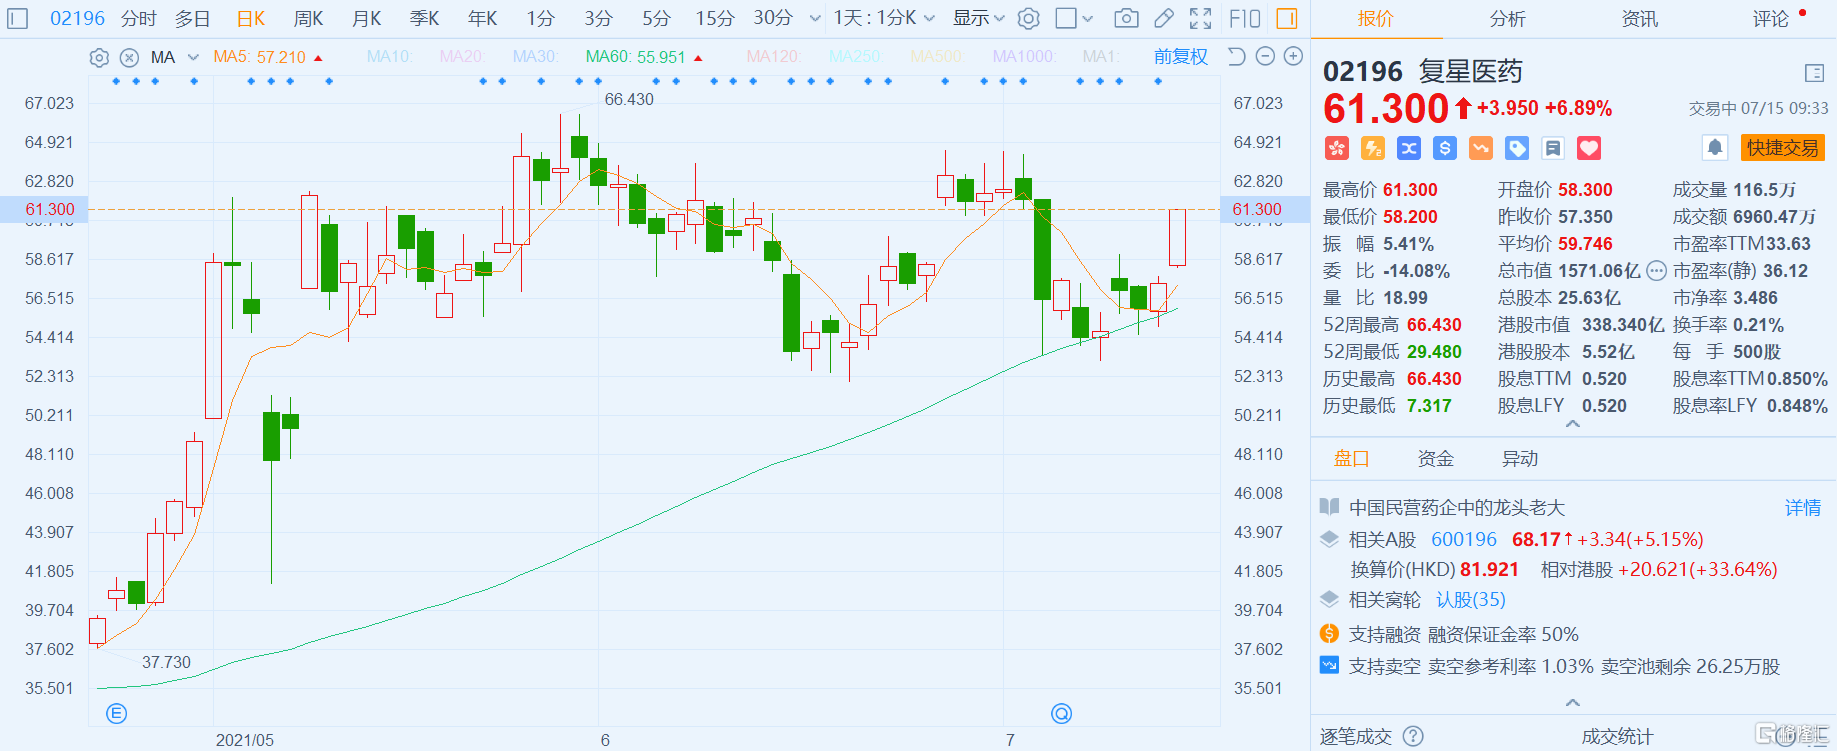Click the 快捷交易 quick trade button

(x=1782, y=148)
